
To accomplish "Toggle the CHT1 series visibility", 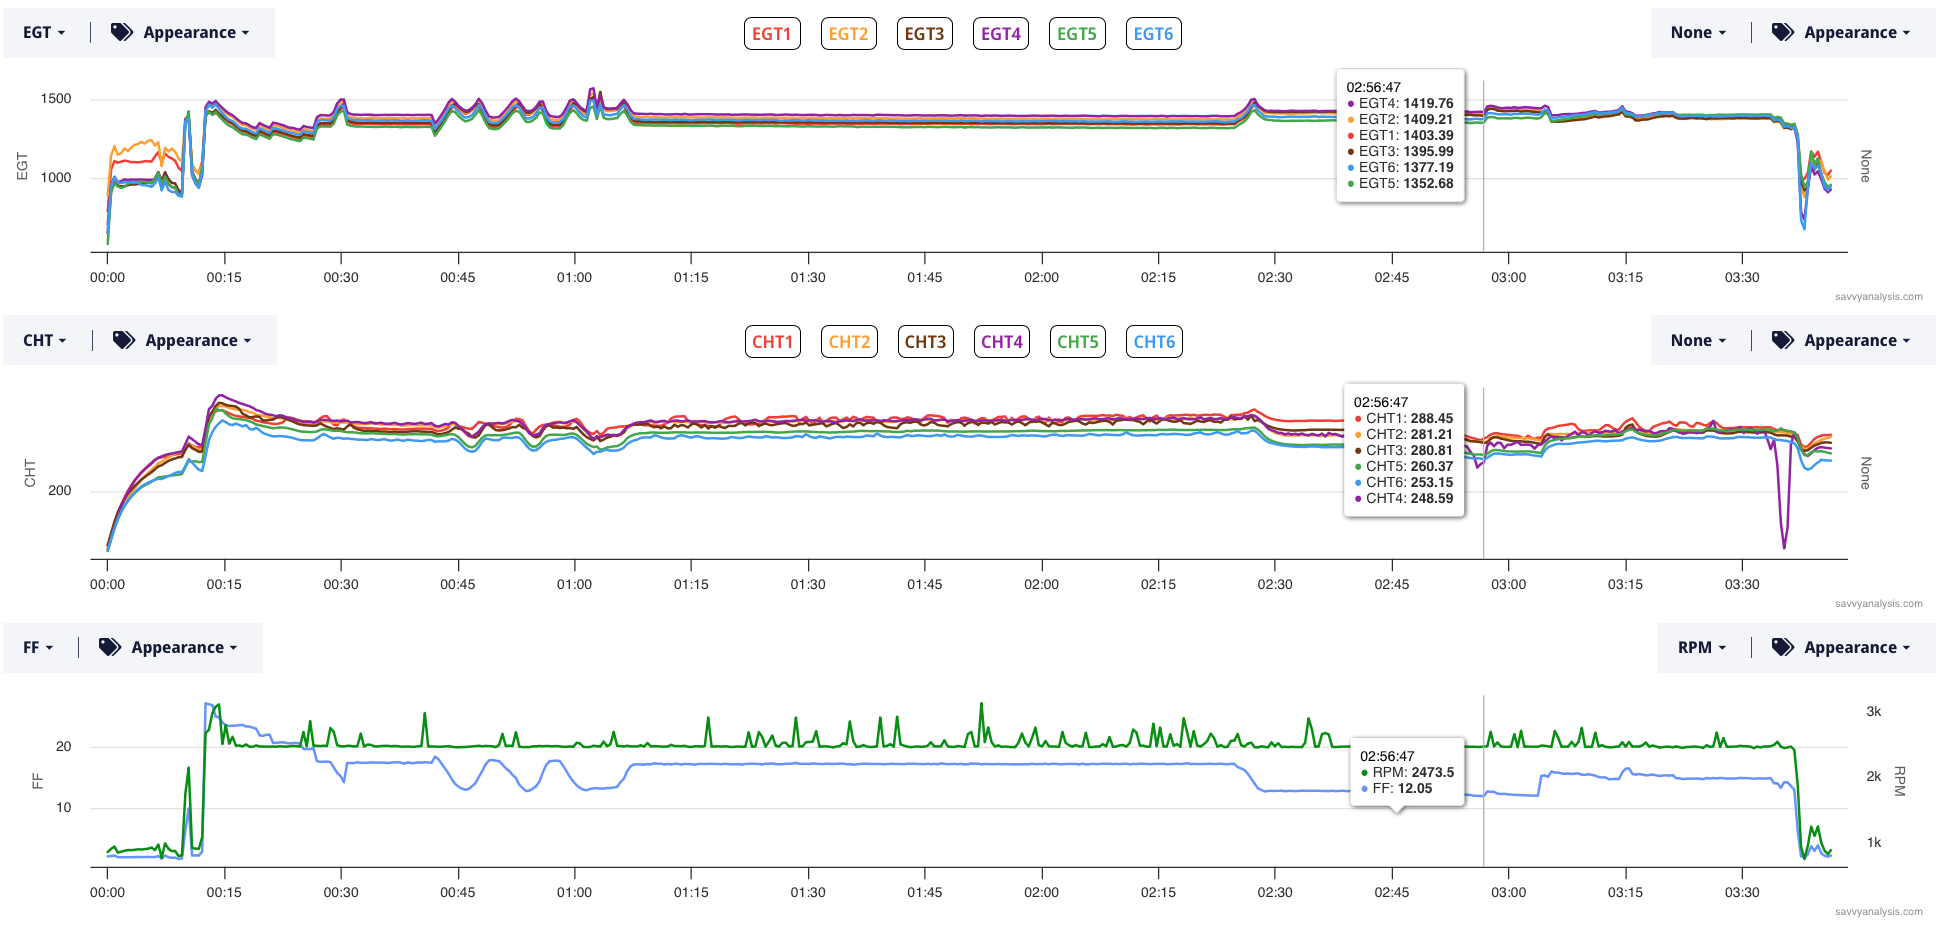I will click(773, 342).
